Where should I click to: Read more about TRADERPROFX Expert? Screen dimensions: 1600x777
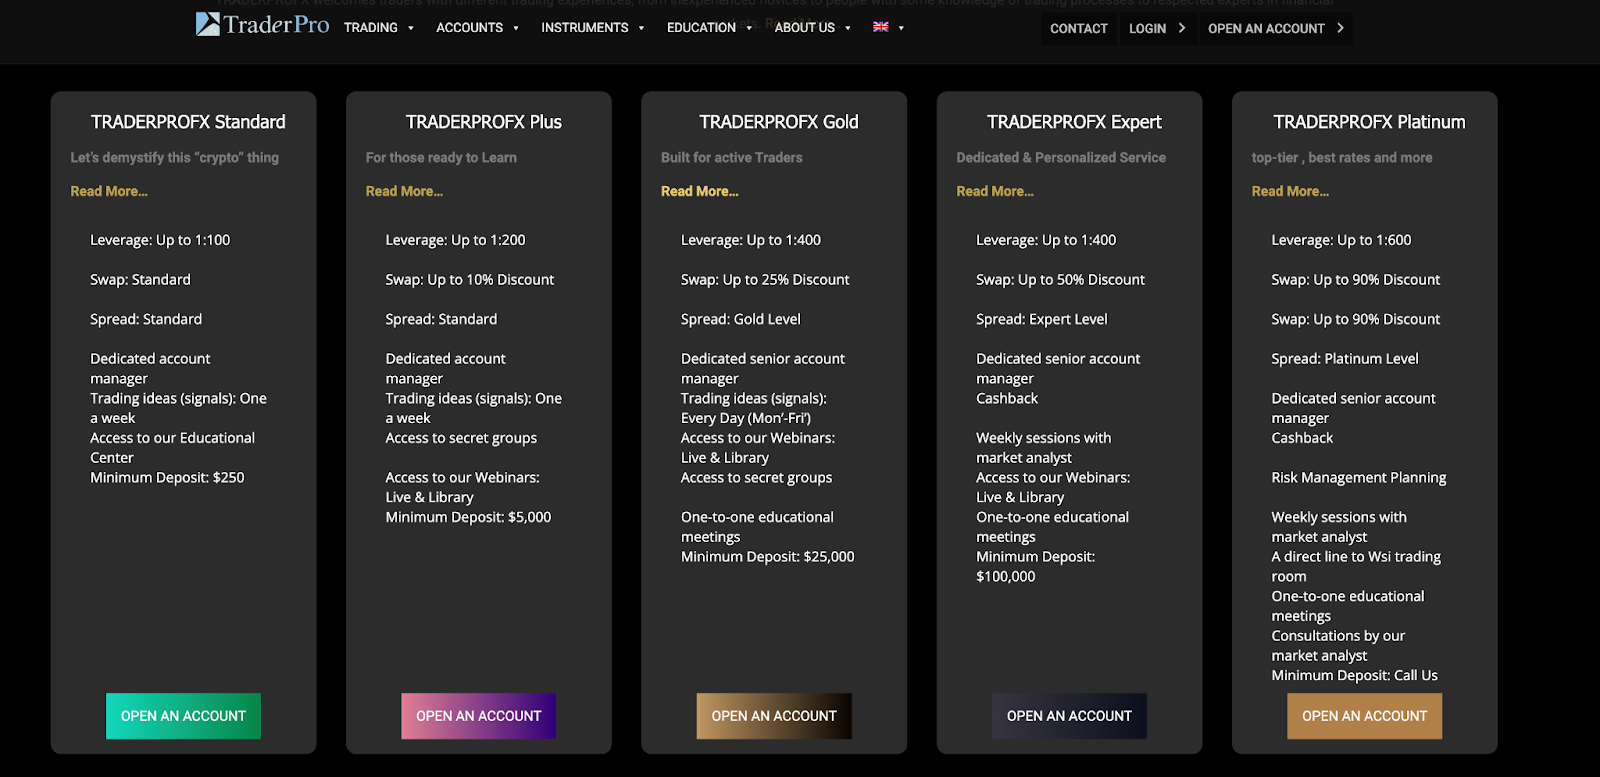(x=995, y=191)
